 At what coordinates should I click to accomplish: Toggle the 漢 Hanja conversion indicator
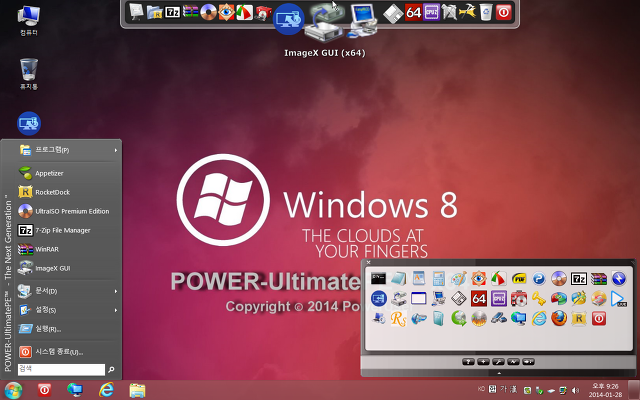513,389
